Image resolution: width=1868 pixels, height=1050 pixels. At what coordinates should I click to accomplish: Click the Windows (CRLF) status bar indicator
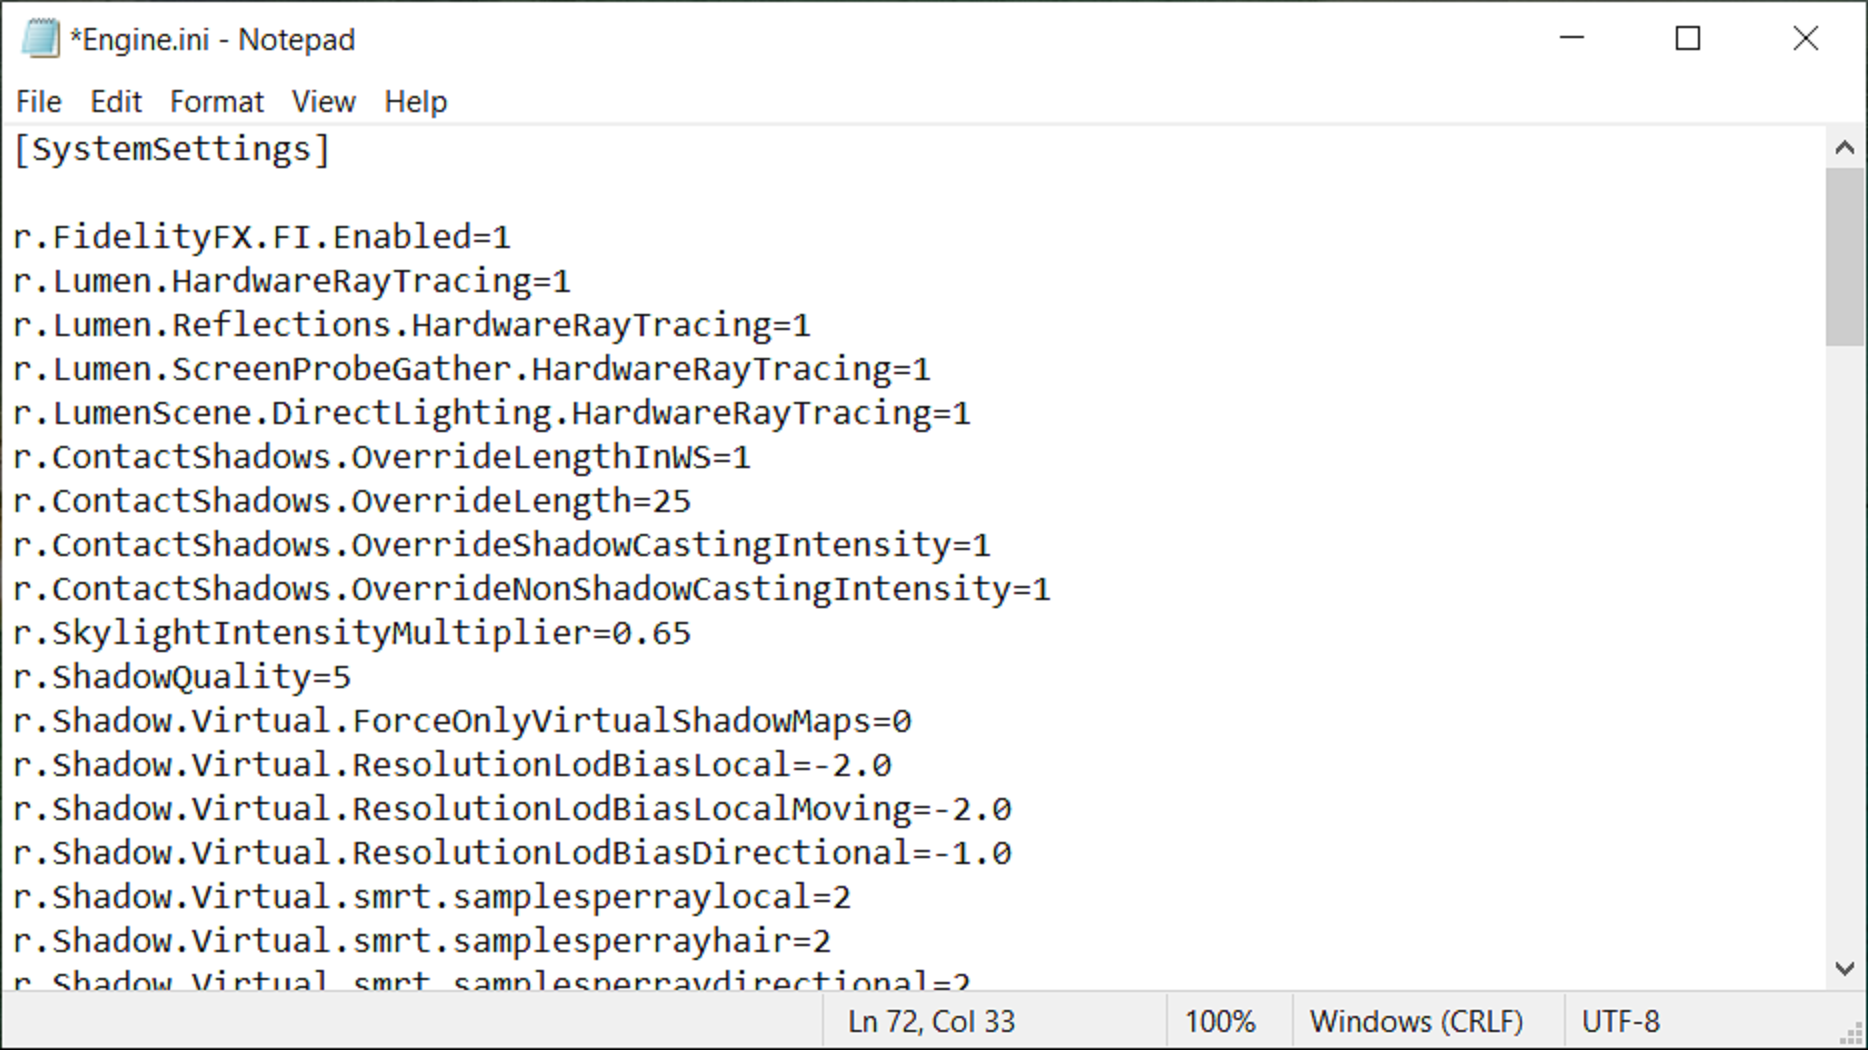[x=1416, y=1021]
